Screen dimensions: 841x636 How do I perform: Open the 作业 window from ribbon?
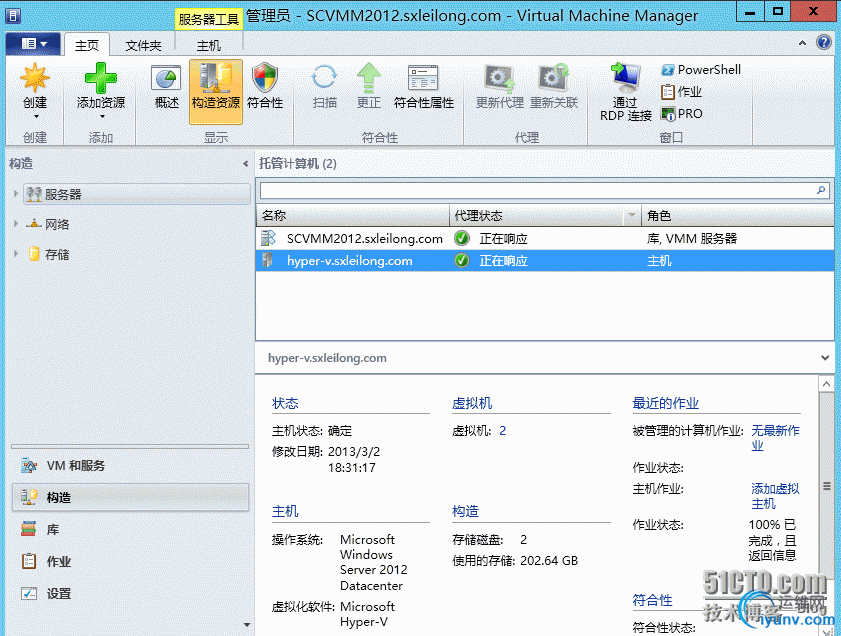pos(682,92)
